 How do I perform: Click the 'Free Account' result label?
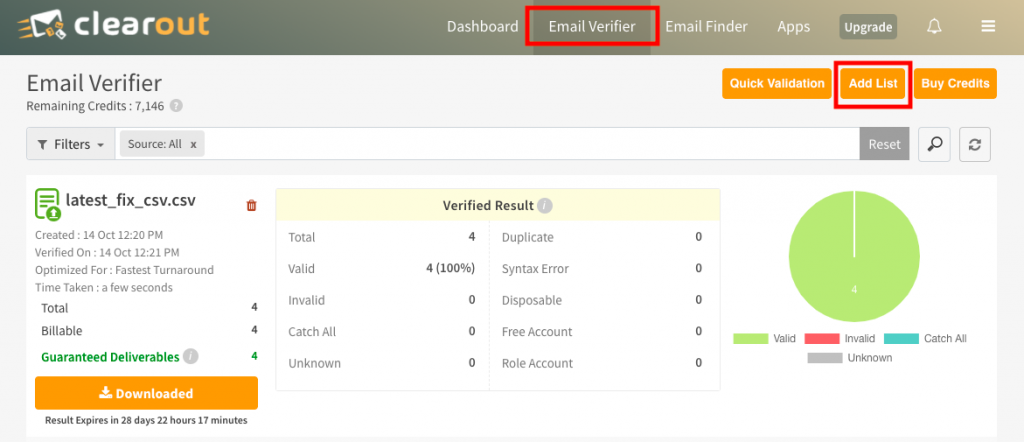[537, 332]
